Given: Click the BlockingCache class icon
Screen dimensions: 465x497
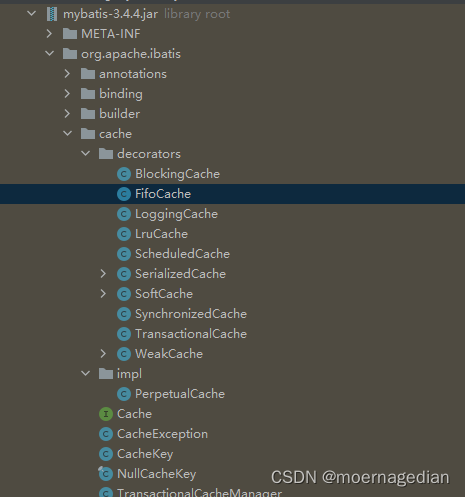Looking at the screenshot, I should pyautogui.click(x=124, y=174).
